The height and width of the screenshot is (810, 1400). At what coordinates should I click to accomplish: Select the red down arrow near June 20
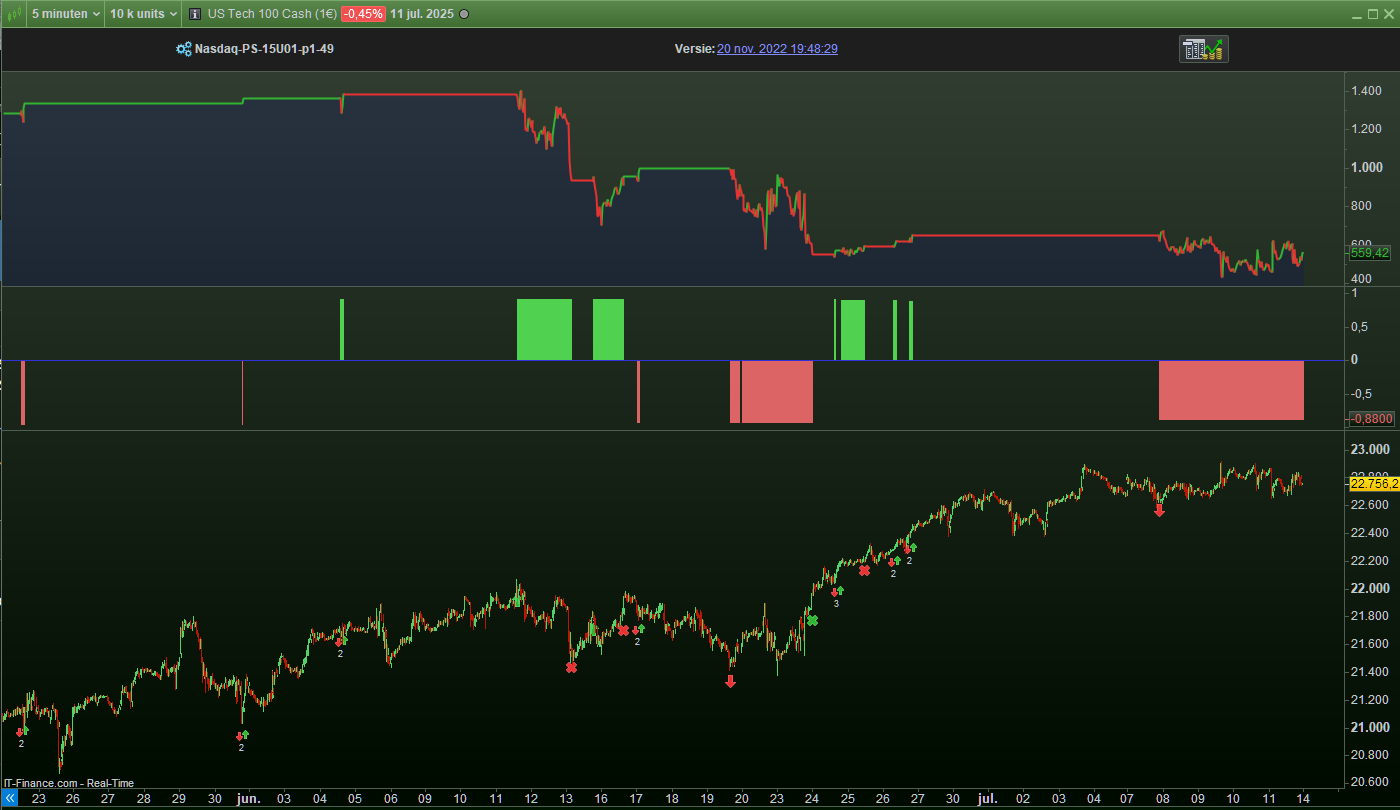tap(730, 682)
